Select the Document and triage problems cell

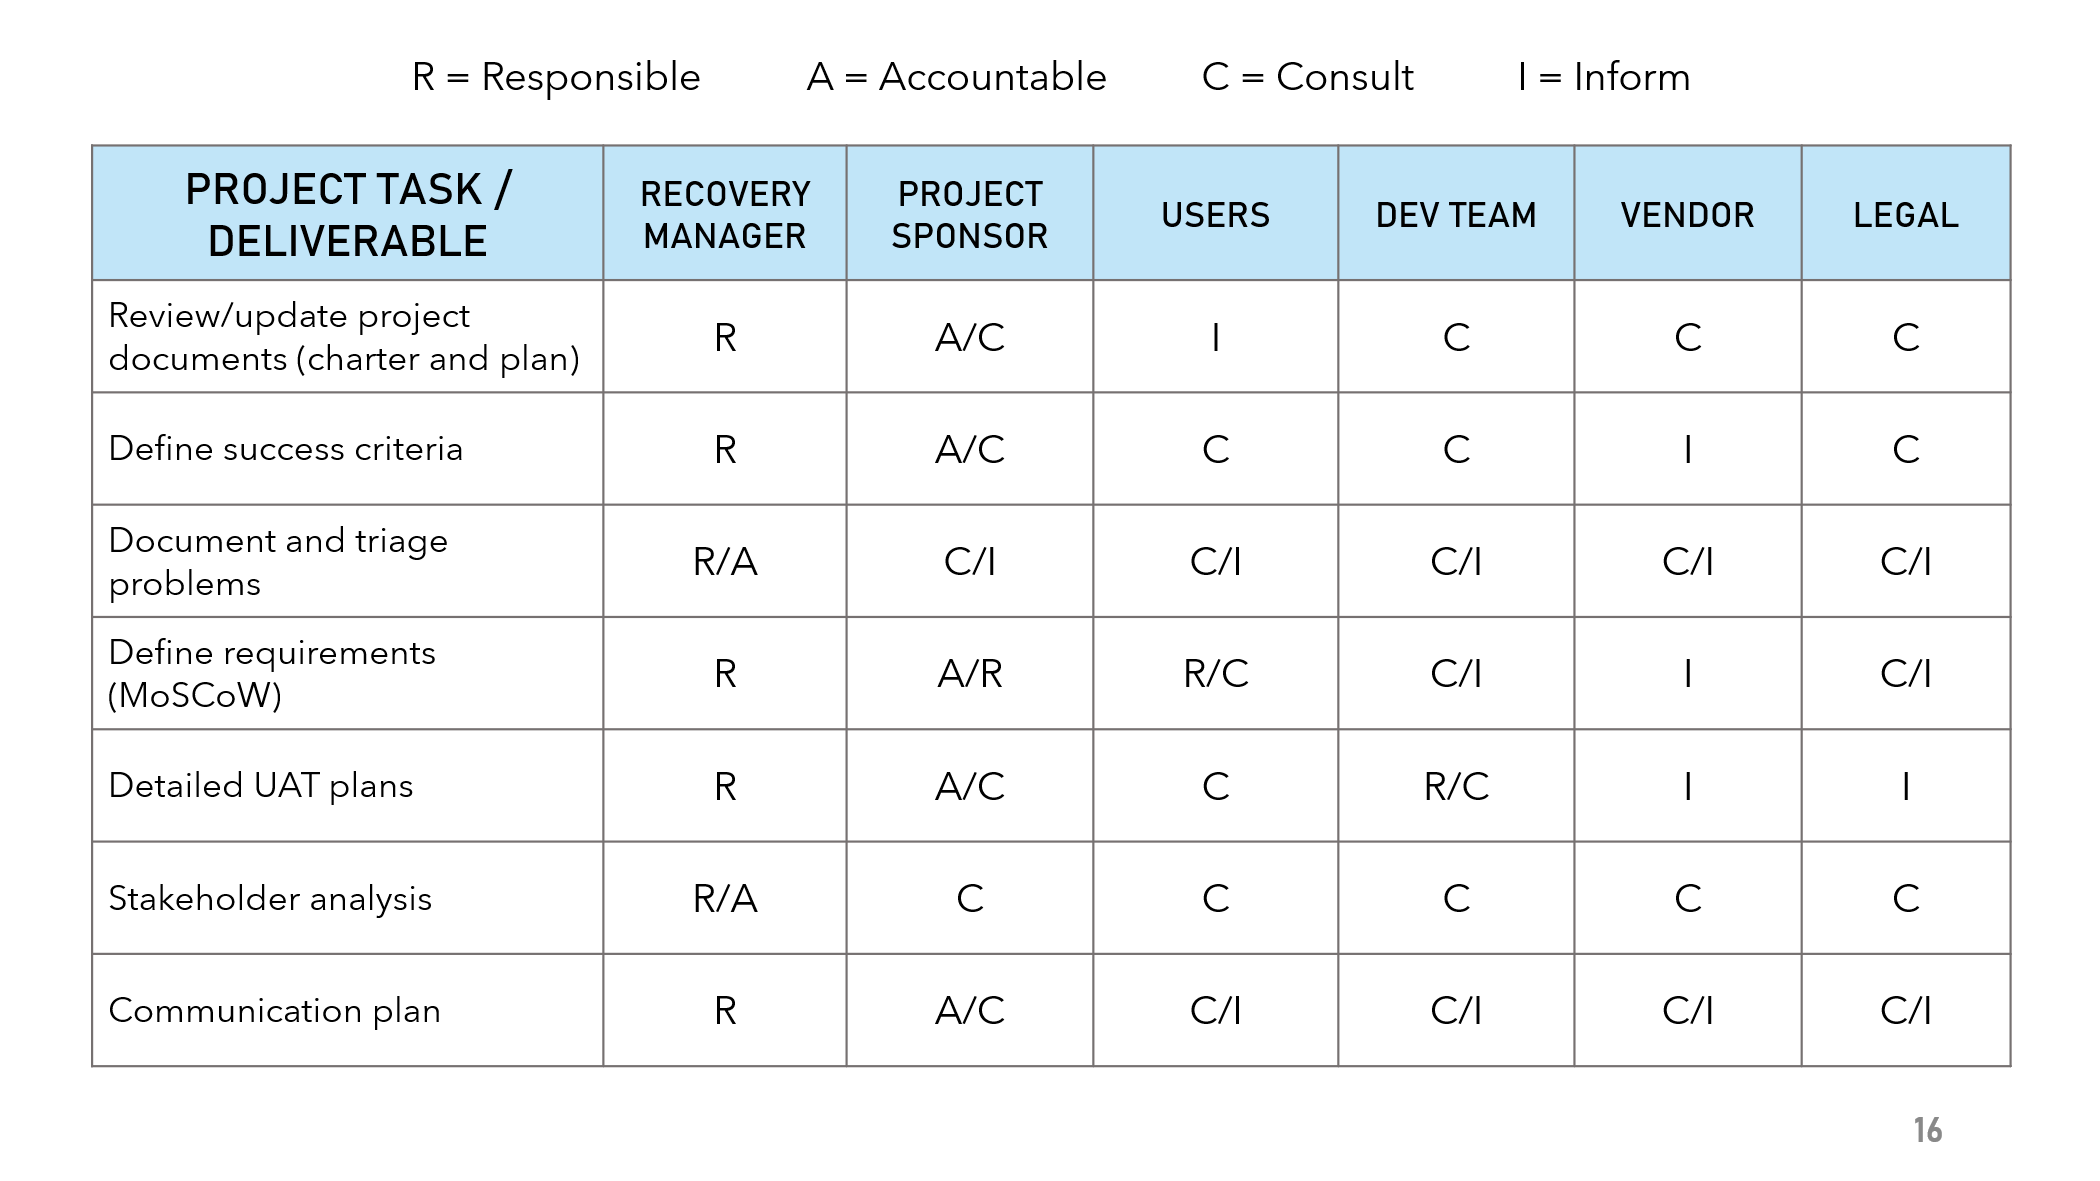point(347,561)
